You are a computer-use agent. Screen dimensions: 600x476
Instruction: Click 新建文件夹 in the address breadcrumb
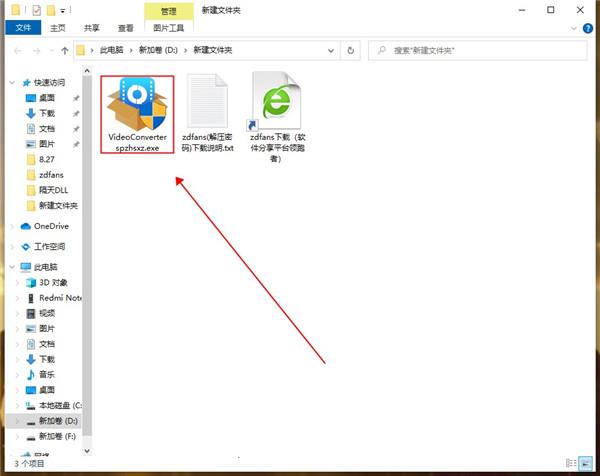[213, 50]
